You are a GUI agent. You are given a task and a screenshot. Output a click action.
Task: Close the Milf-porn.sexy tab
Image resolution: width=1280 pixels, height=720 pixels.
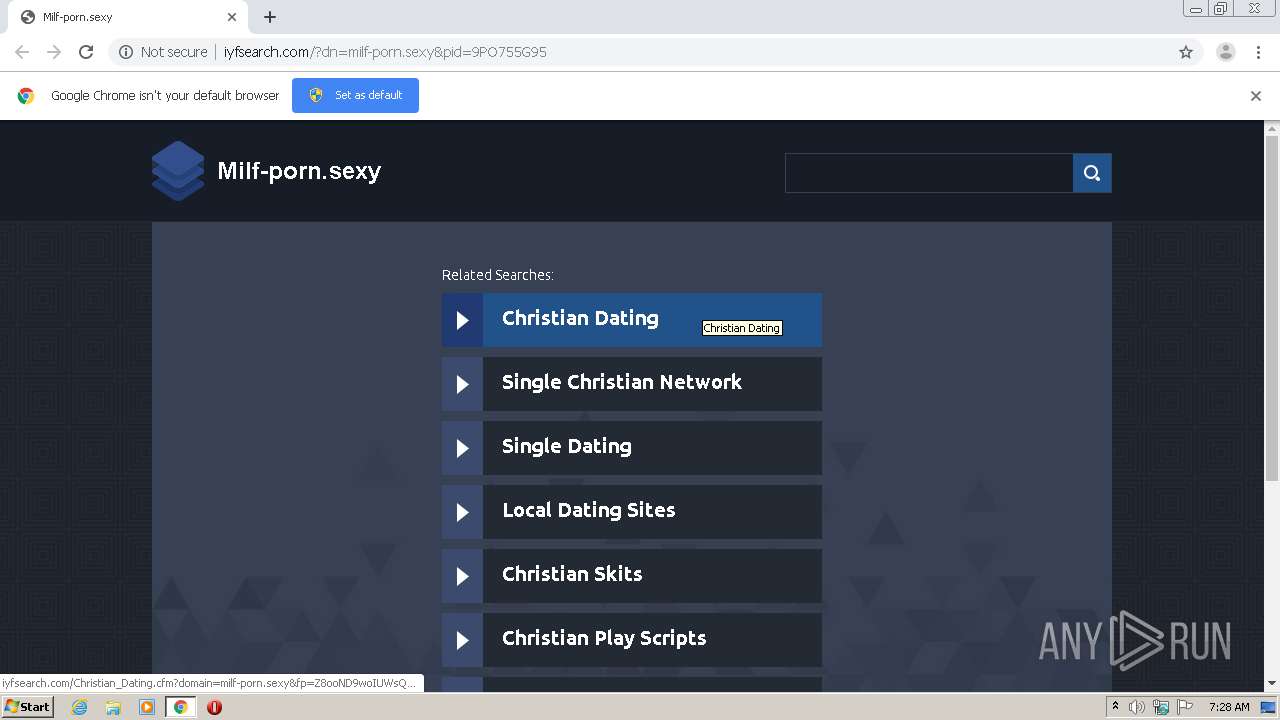pyautogui.click(x=232, y=17)
